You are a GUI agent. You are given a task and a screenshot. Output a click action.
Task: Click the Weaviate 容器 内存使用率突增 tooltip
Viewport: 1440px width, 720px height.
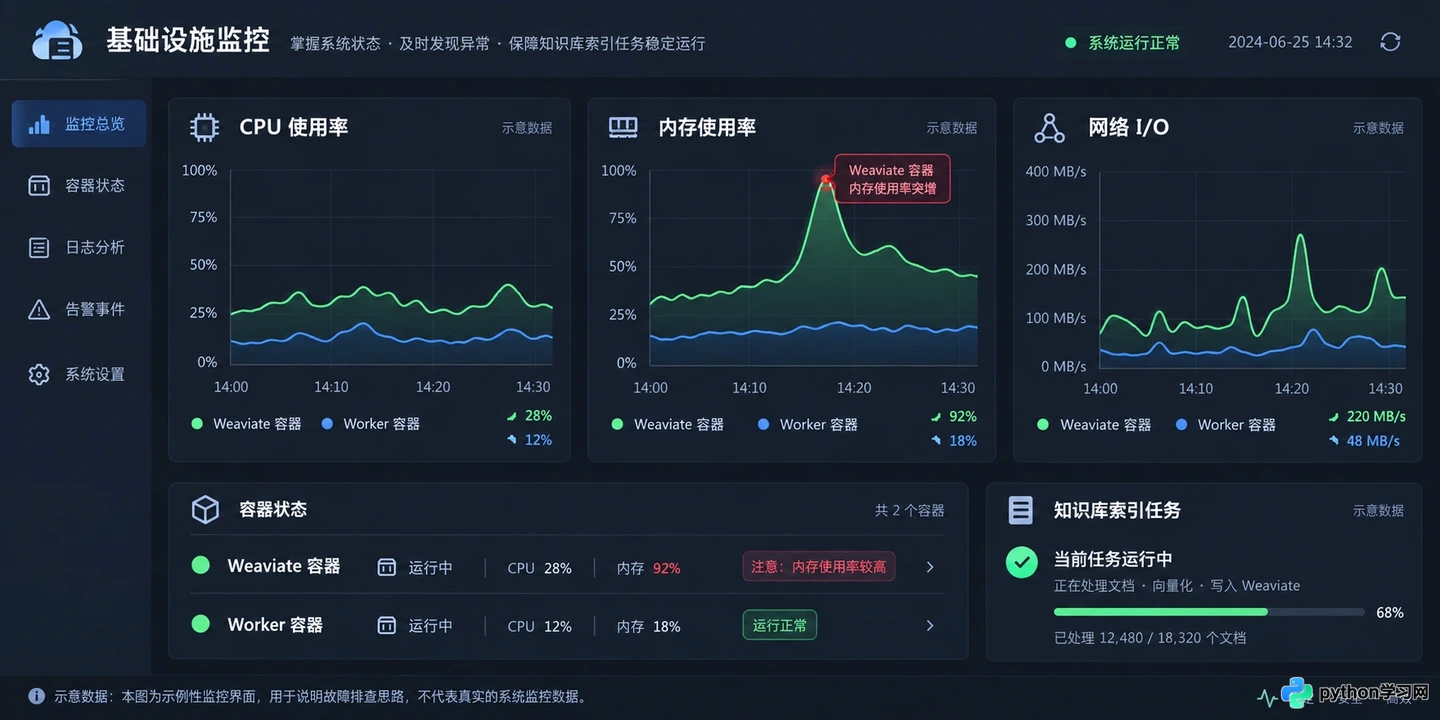point(892,179)
